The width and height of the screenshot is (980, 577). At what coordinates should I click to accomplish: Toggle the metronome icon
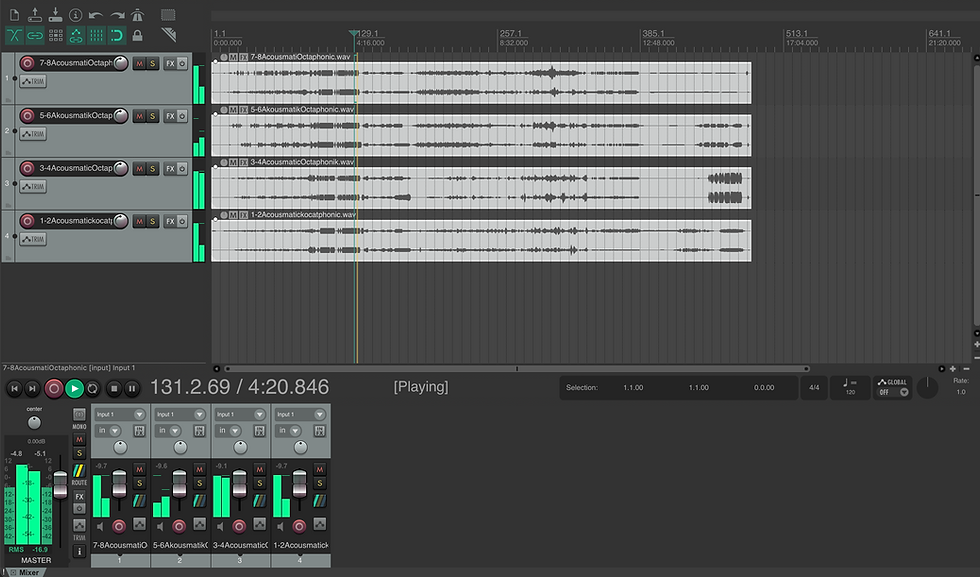pos(138,14)
